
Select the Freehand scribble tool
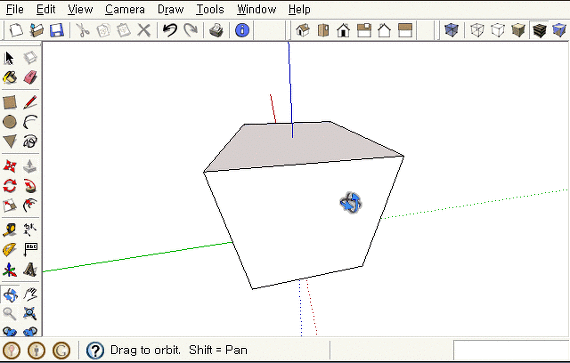pos(30,141)
